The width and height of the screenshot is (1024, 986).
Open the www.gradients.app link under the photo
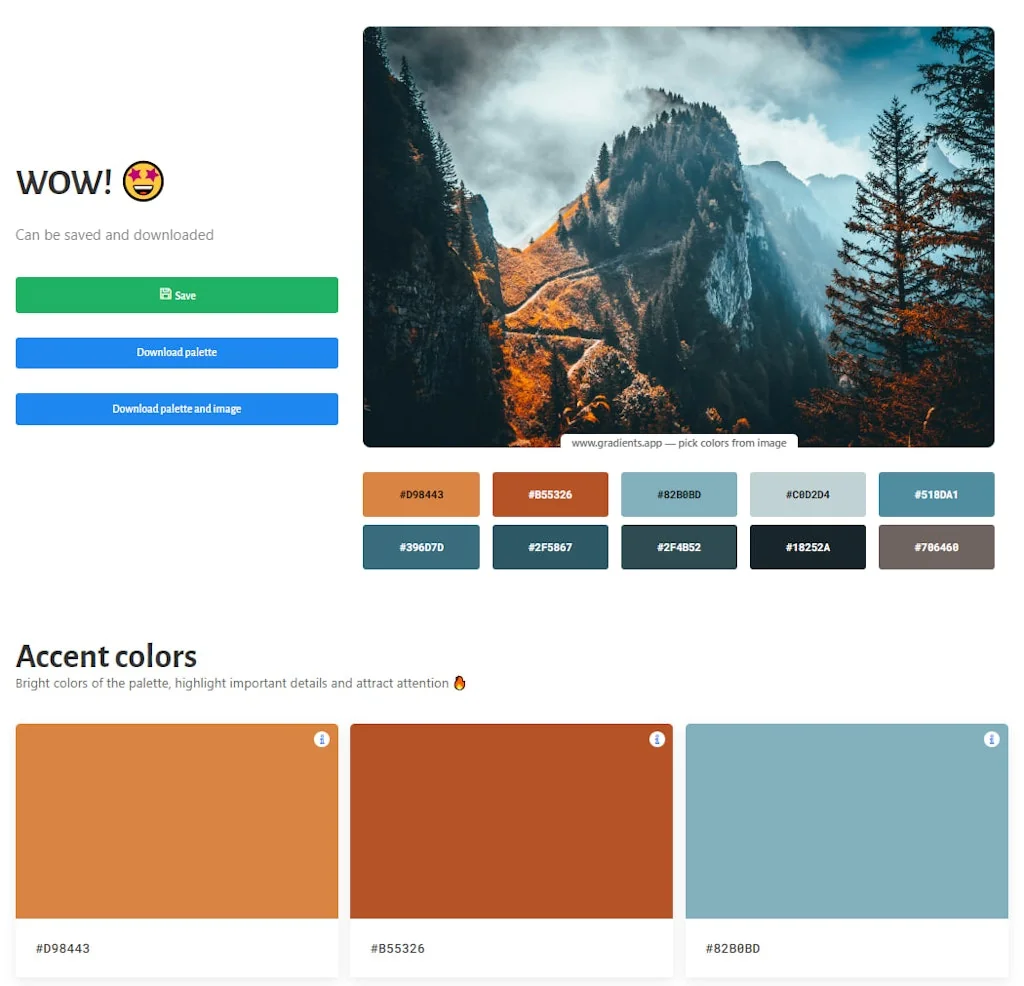(x=678, y=441)
